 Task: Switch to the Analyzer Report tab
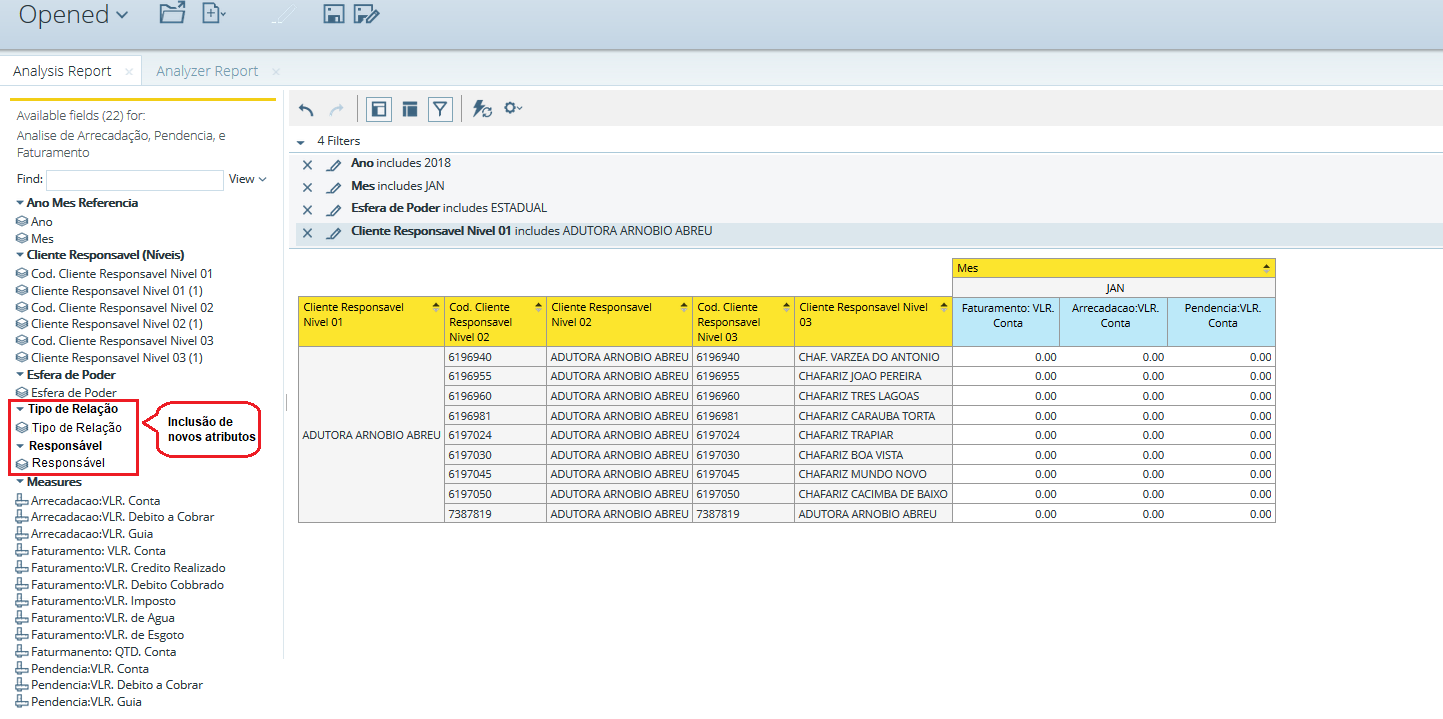(207, 71)
